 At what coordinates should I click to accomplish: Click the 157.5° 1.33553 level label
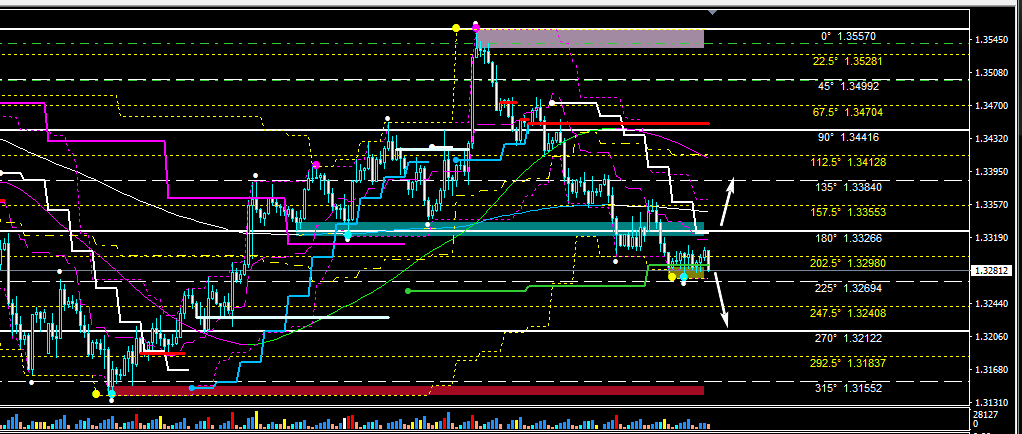coord(849,212)
